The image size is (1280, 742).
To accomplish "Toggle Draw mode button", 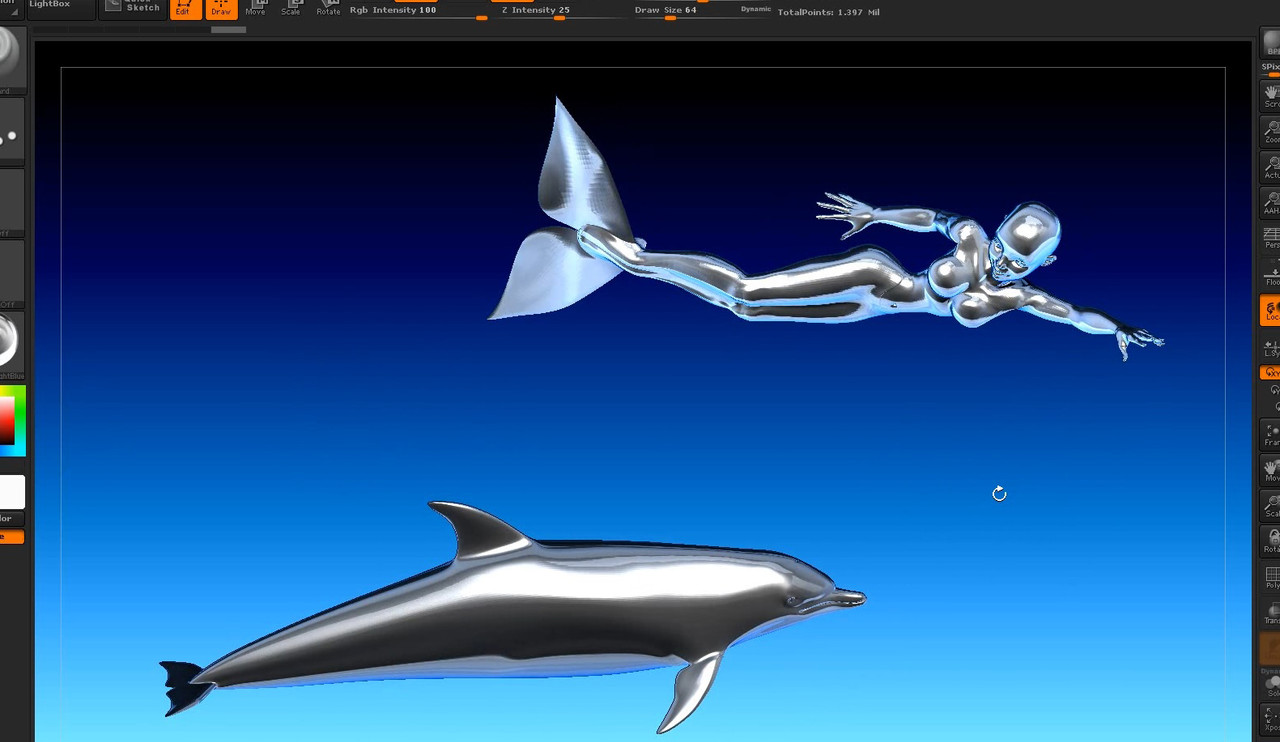I will pos(221,8).
